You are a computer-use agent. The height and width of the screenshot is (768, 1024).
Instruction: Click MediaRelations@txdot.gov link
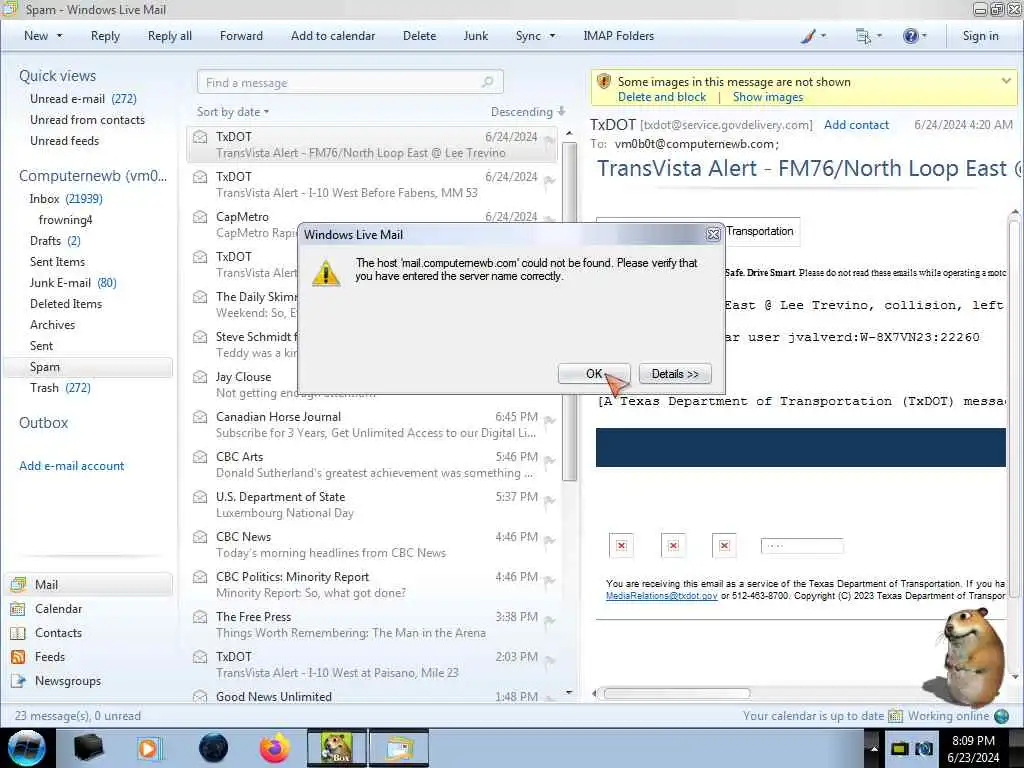click(x=662, y=596)
